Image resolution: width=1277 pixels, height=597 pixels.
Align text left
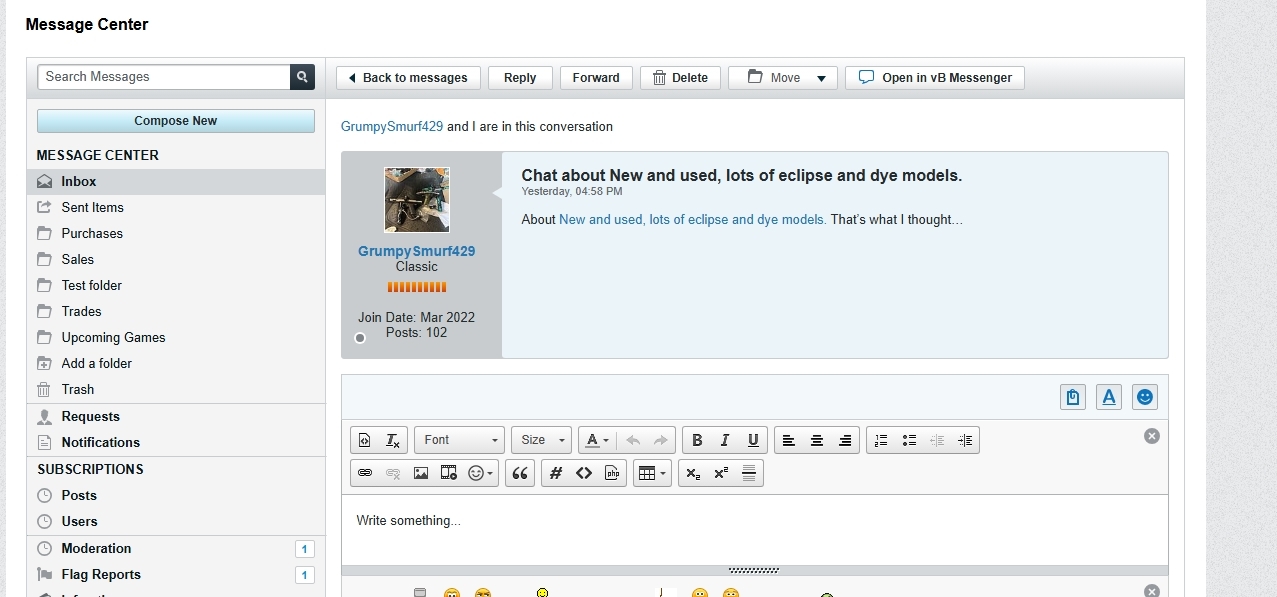[789, 440]
